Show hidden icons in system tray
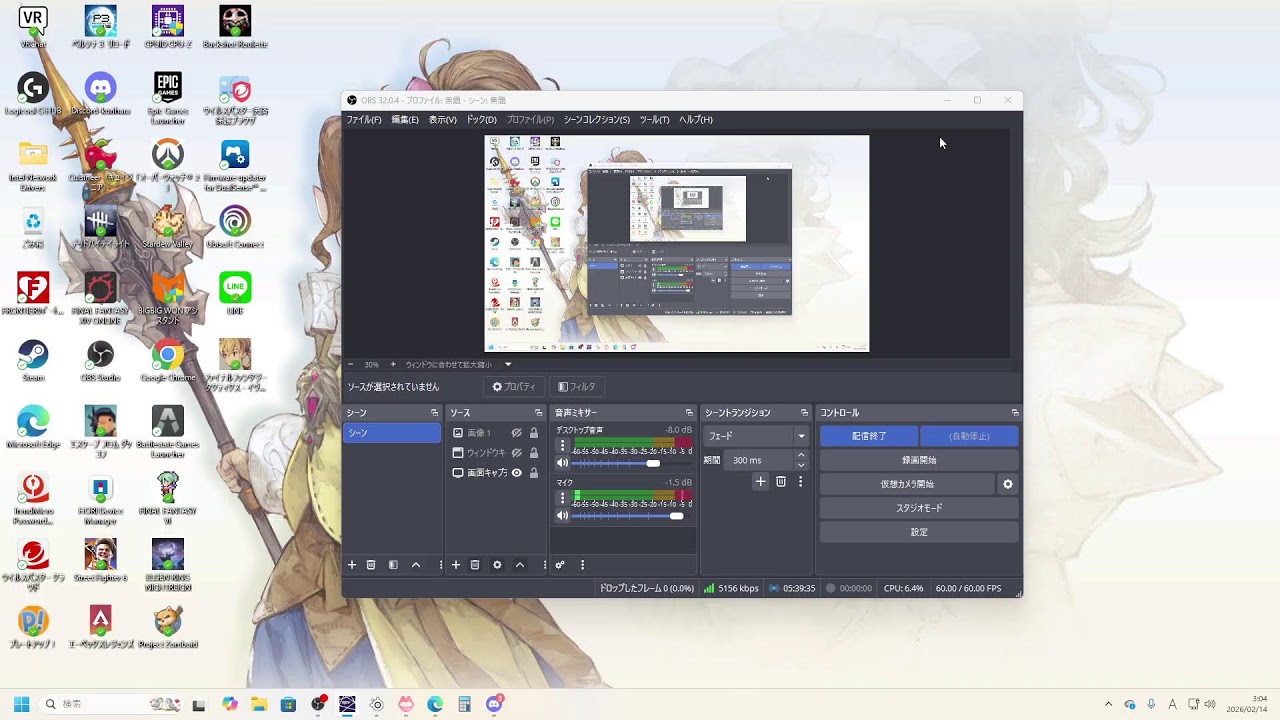The height and width of the screenshot is (720, 1280). pyautogui.click(x=1108, y=704)
